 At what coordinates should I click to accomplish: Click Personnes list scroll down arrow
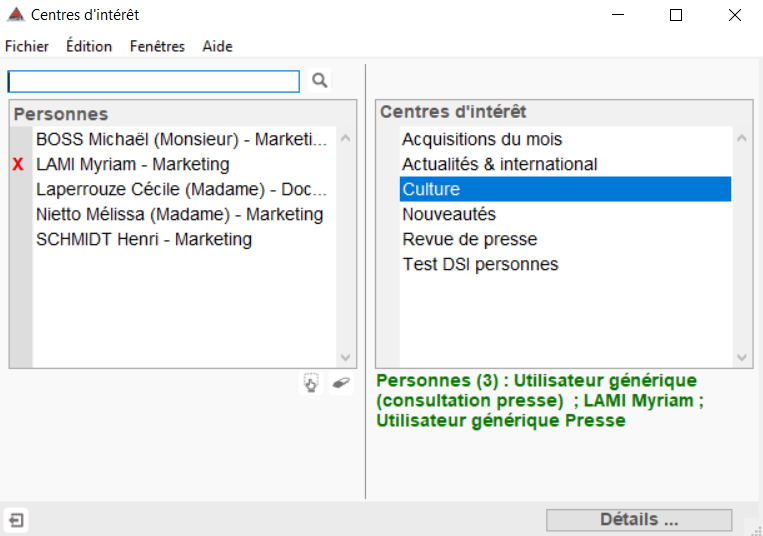[345, 357]
